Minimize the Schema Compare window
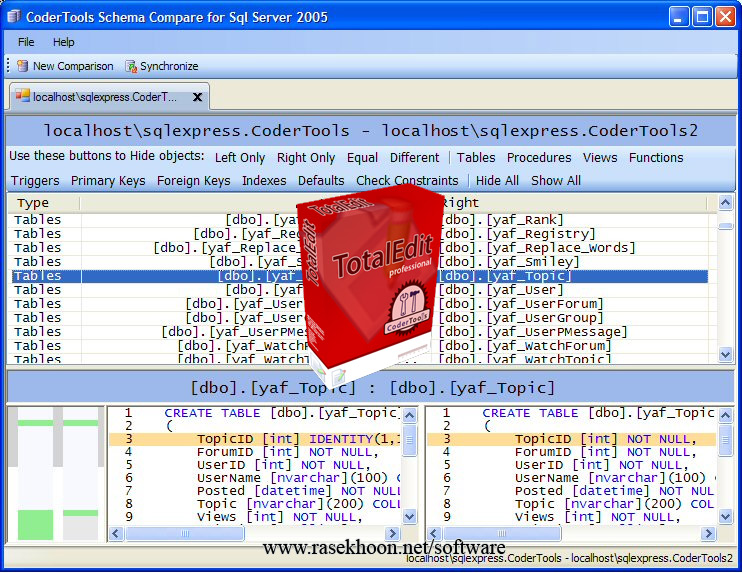 pyautogui.click(x=679, y=17)
